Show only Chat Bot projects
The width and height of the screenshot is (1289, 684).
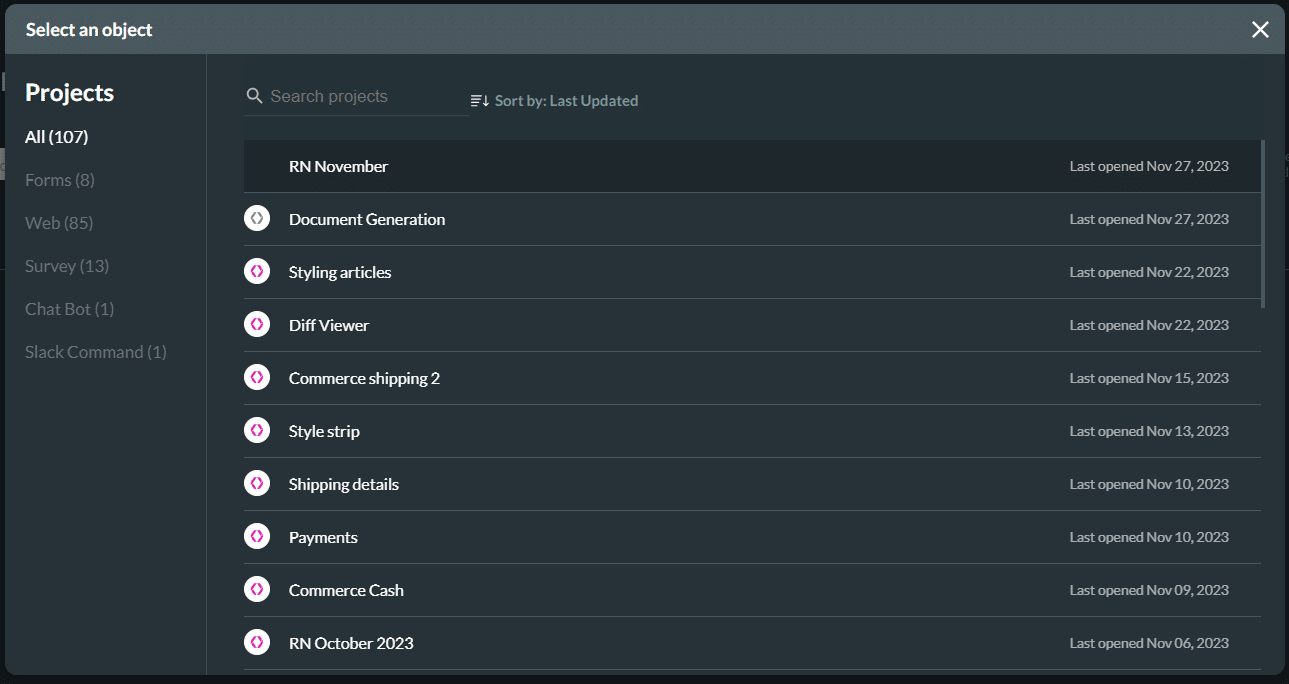click(x=69, y=308)
